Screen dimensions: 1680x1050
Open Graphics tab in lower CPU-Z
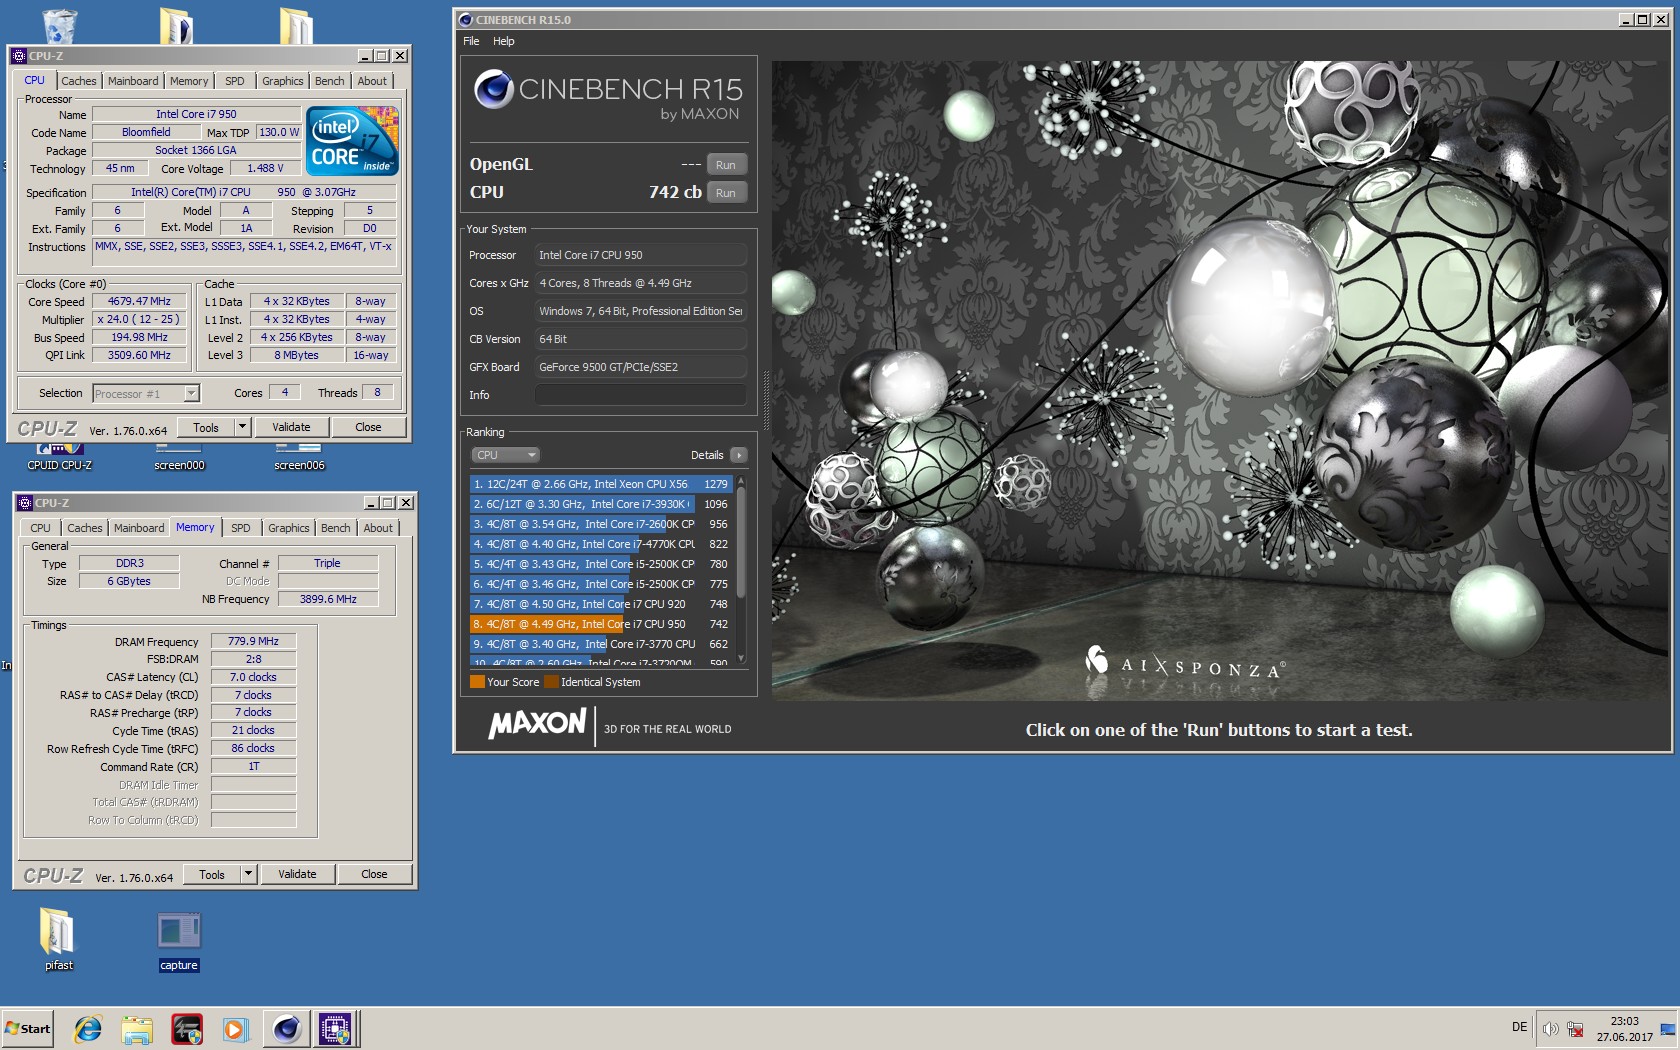pos(289,528)
